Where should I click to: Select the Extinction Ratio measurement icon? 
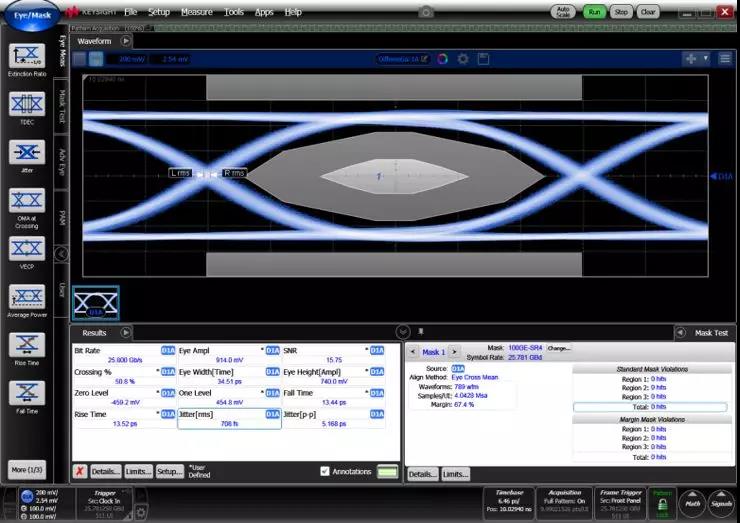[x=27, y=56]
